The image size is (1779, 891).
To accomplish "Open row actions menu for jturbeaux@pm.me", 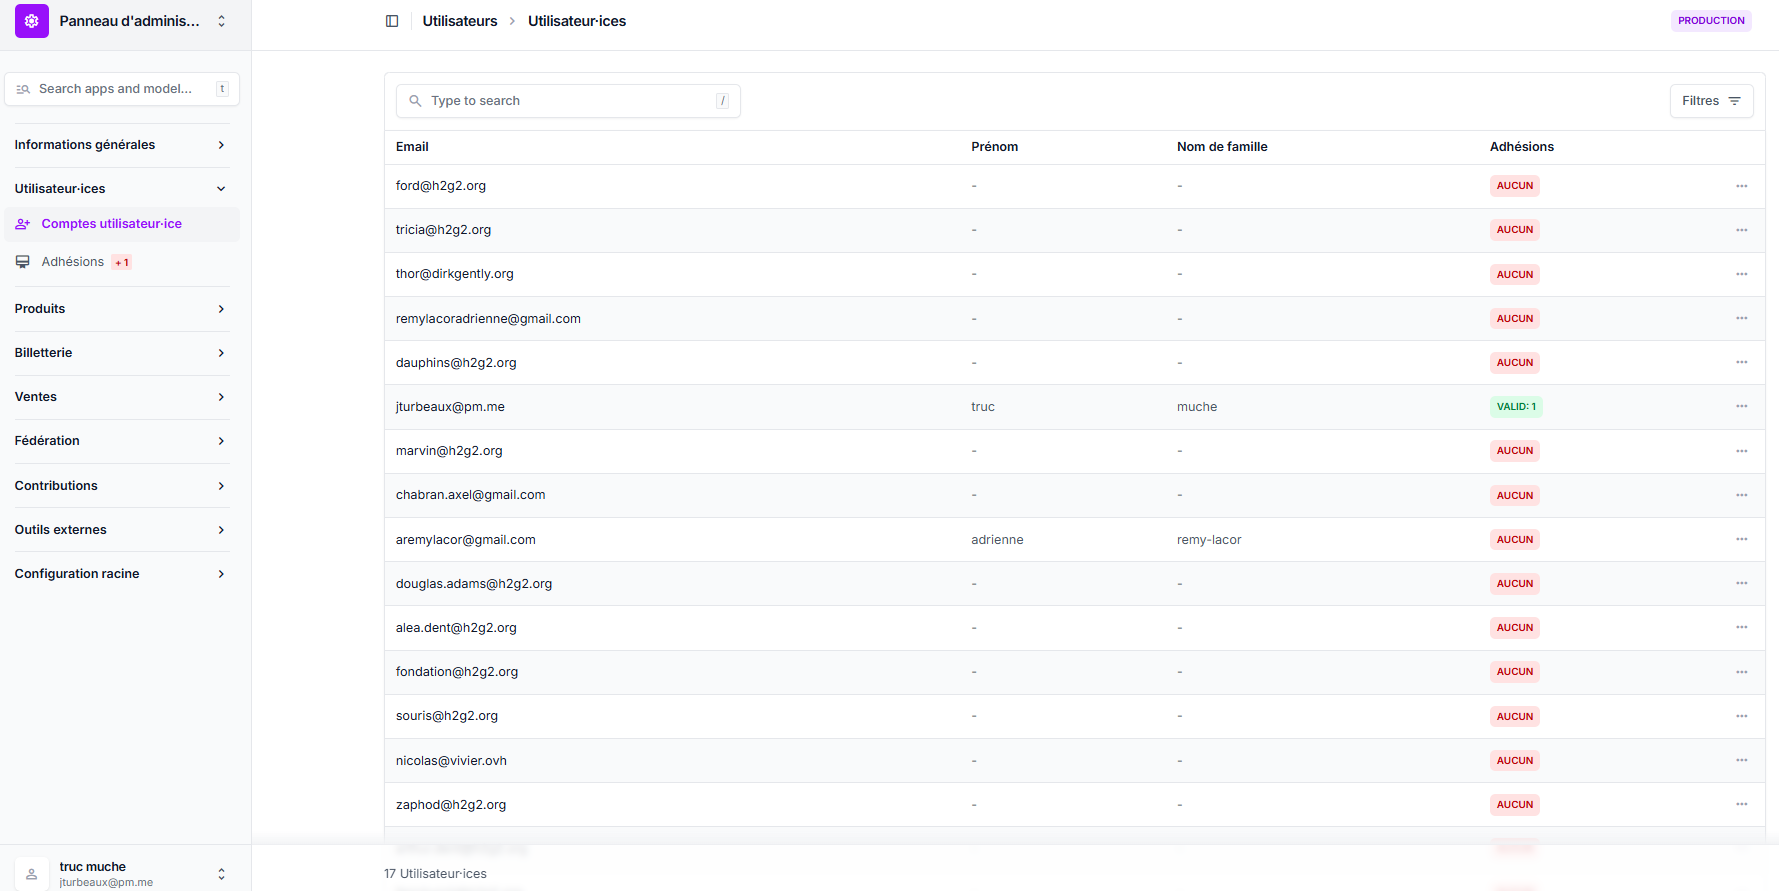I will click(x=1741, y=406).
